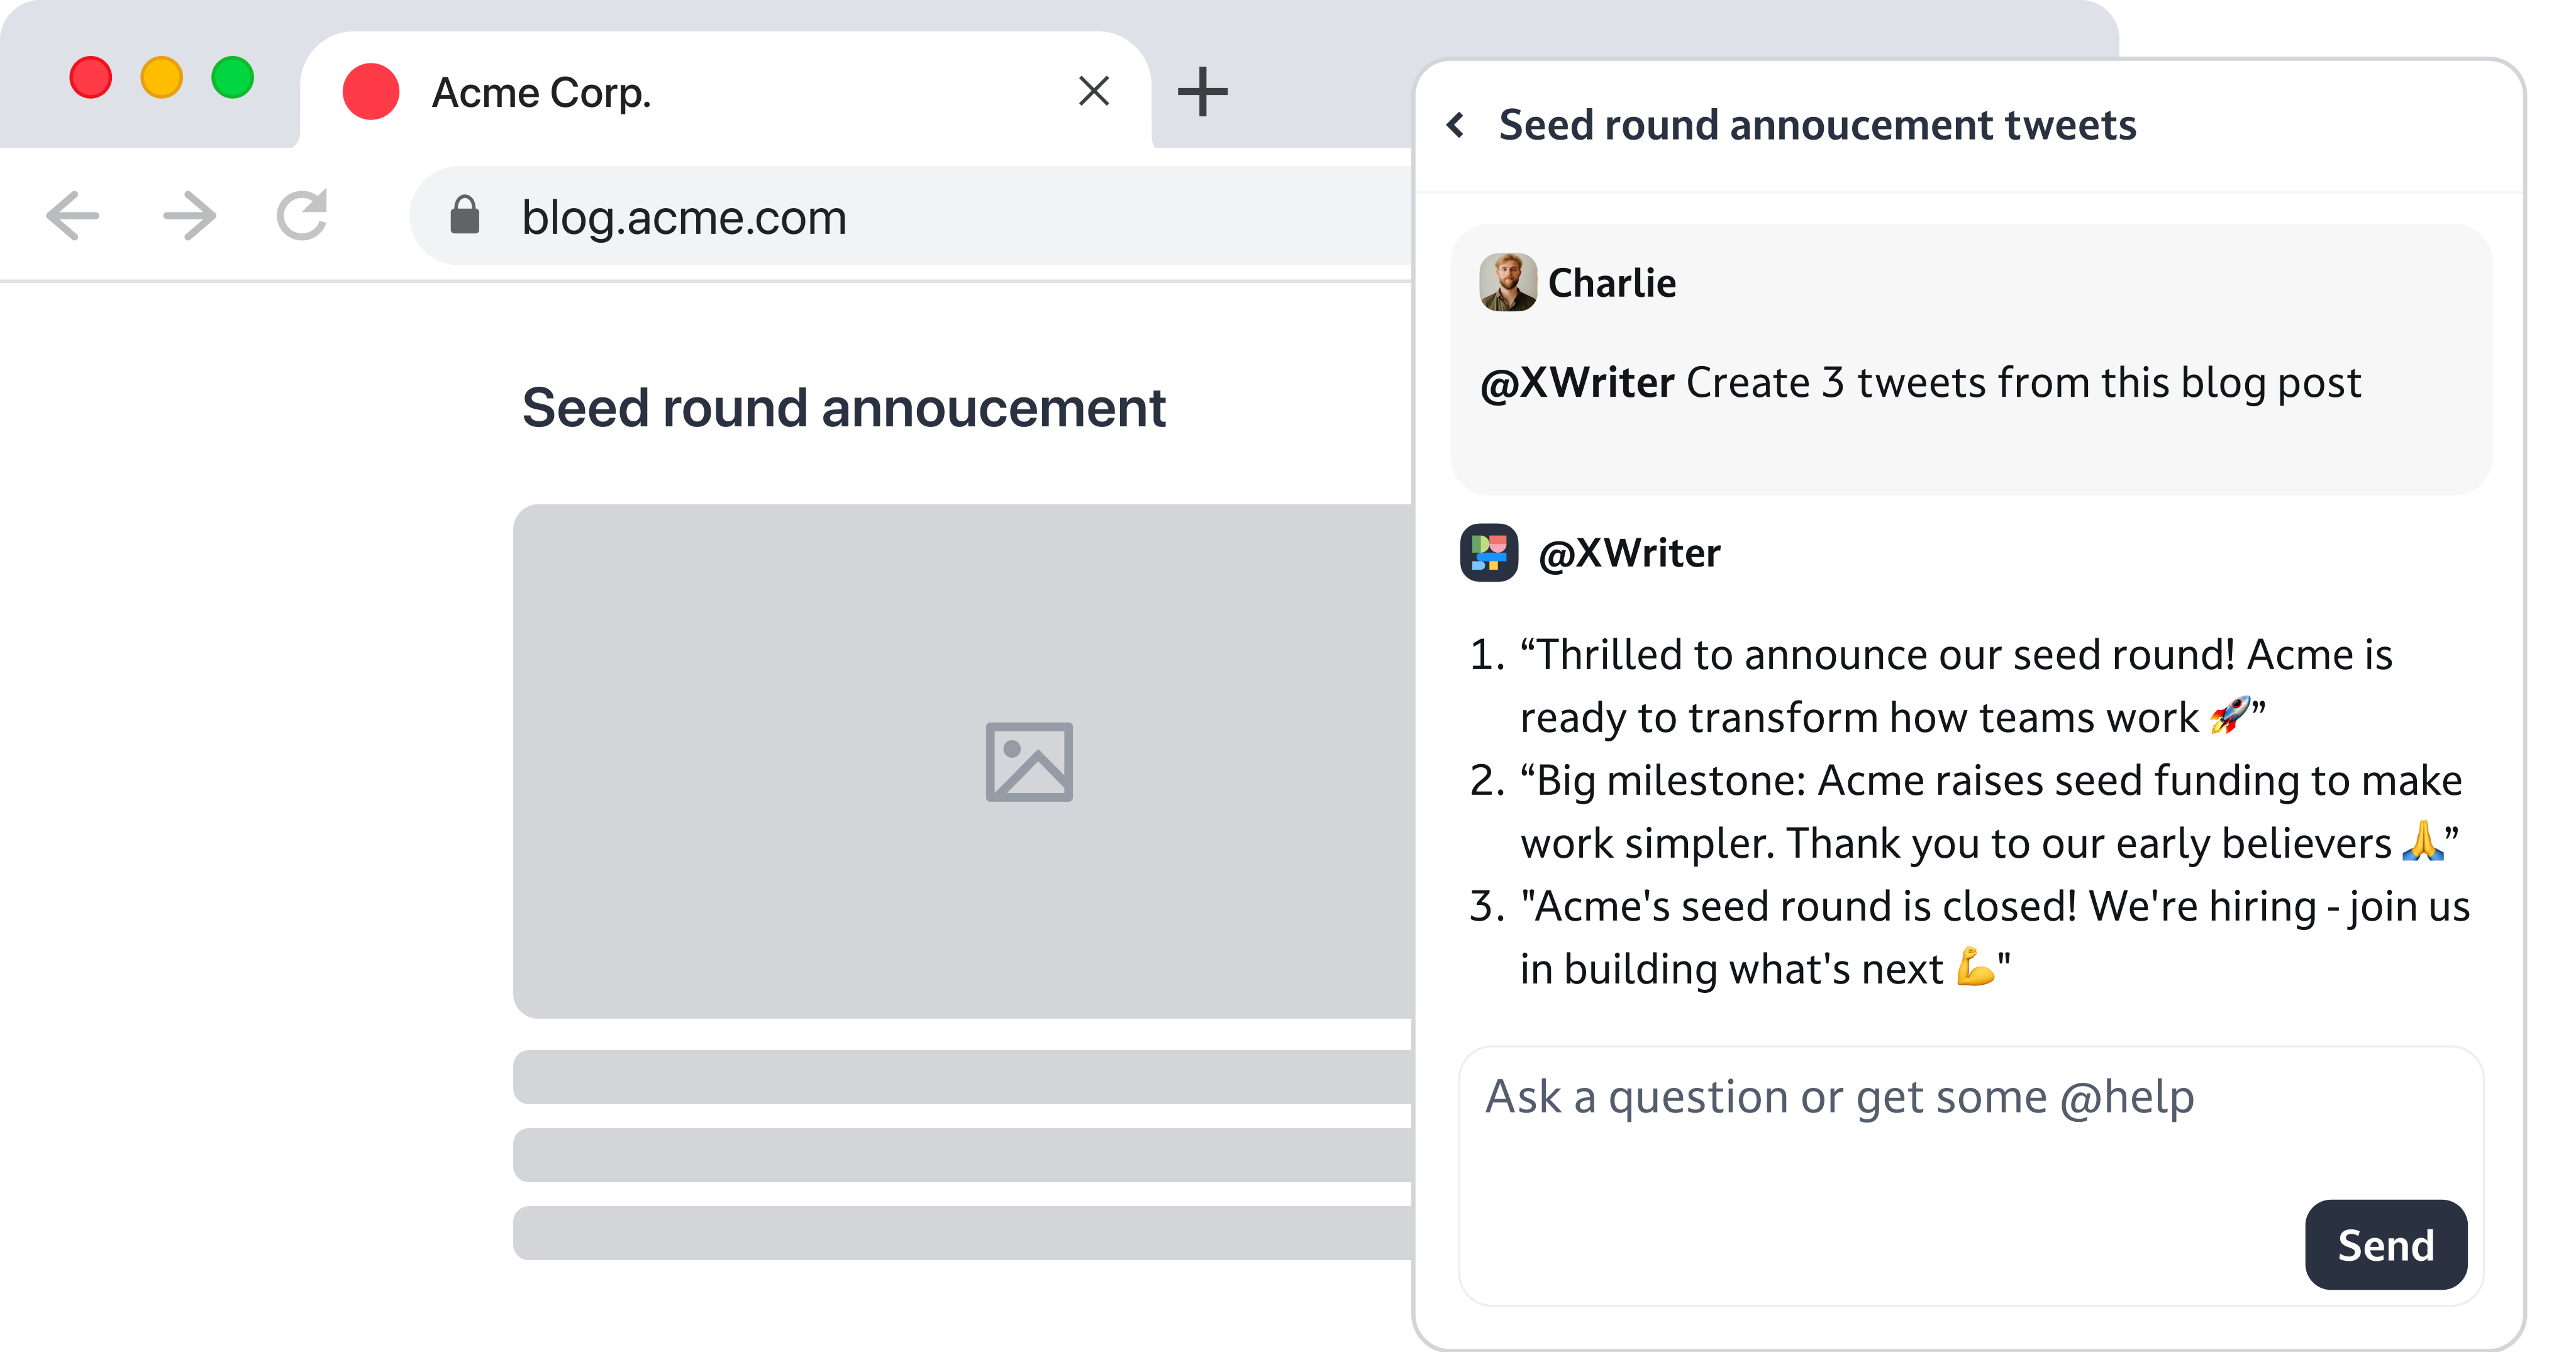Click the red macOS close window button
Viewport: 2576px width, 1352px height.
point(91,78)
